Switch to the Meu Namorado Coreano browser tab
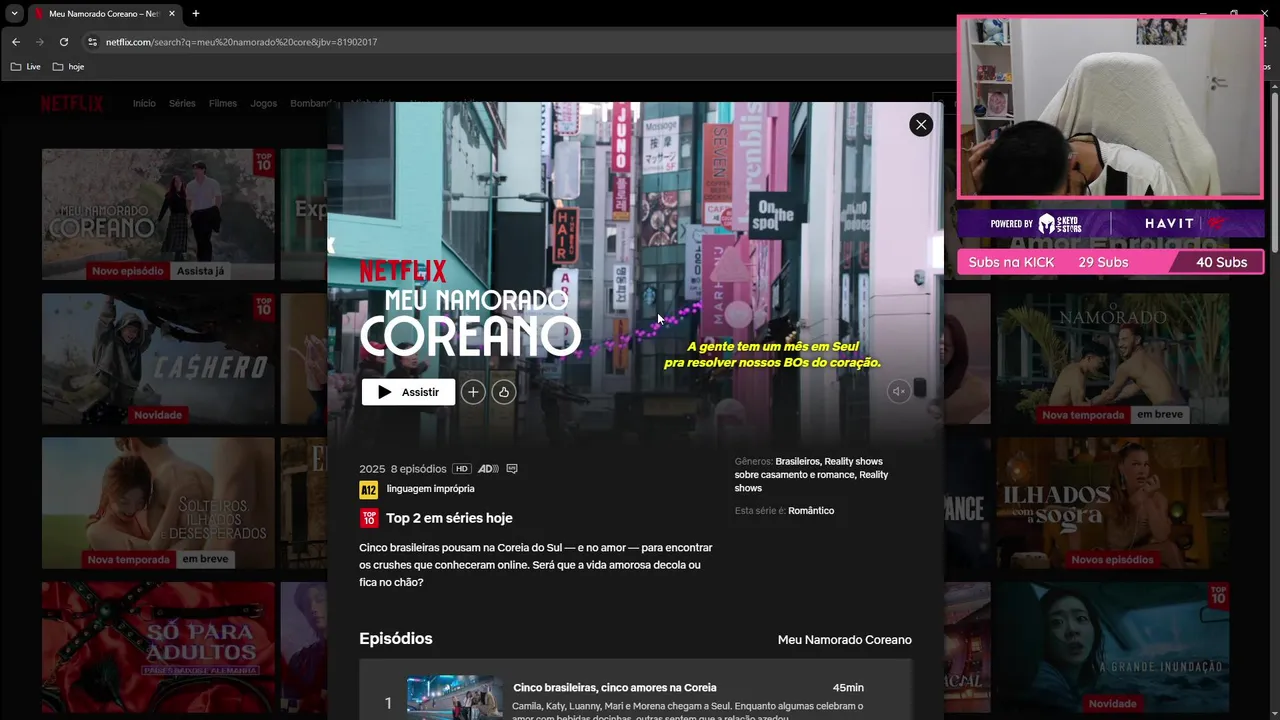The width and height of the screenshot is (1280, 720). (104, 14)
